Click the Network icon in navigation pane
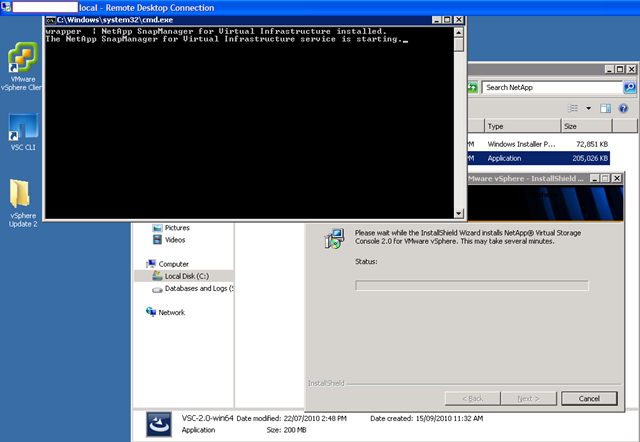Image resolution: width=640 pixels, height=442 pixels. (151, 312)
